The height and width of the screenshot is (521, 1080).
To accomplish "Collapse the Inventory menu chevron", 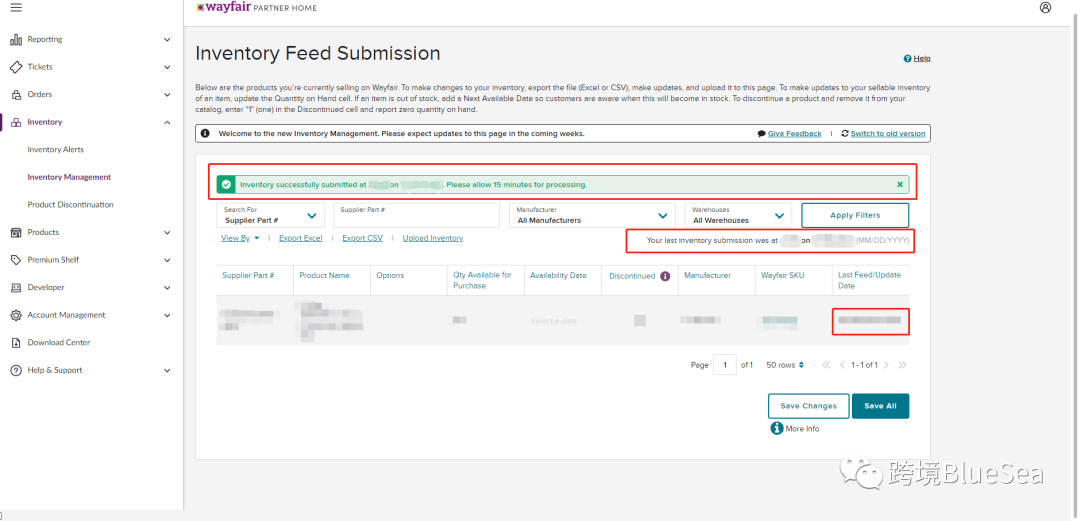I will [167, 122].
